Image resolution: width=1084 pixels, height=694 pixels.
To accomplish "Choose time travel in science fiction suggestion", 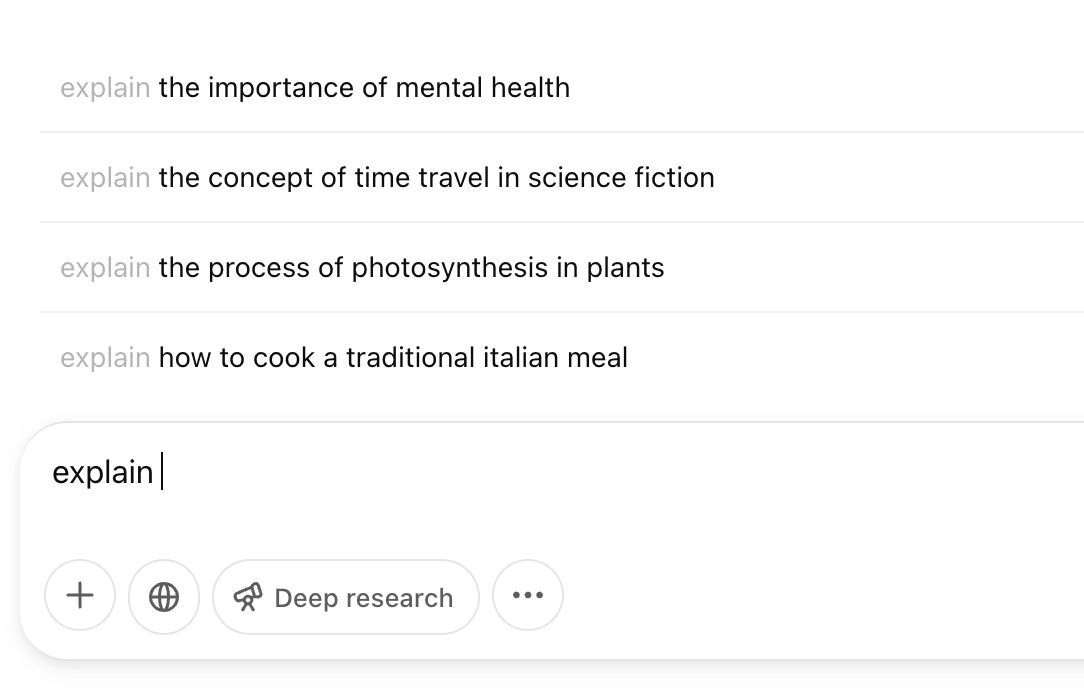I will (436, 178).
